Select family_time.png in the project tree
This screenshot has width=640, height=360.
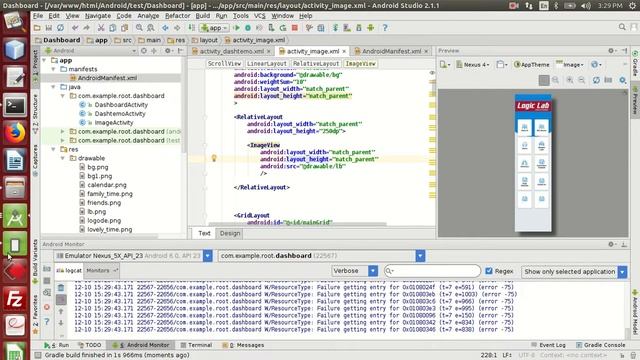point(109,194)
